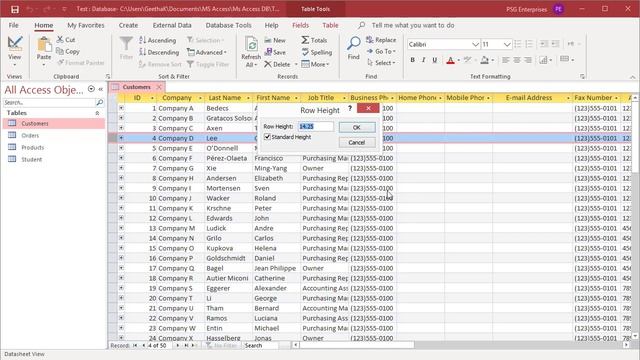Save the current record
This screenshot has width=640, height=360.
click(275, 52)
